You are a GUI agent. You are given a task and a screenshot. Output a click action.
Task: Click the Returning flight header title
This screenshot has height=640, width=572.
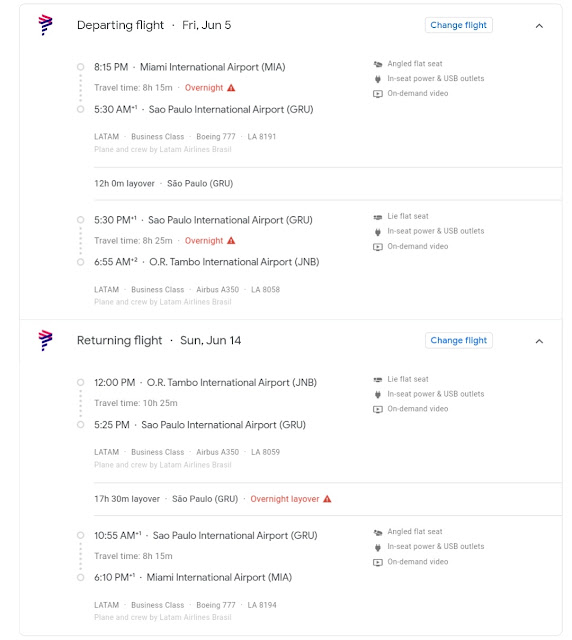(119, 340)
